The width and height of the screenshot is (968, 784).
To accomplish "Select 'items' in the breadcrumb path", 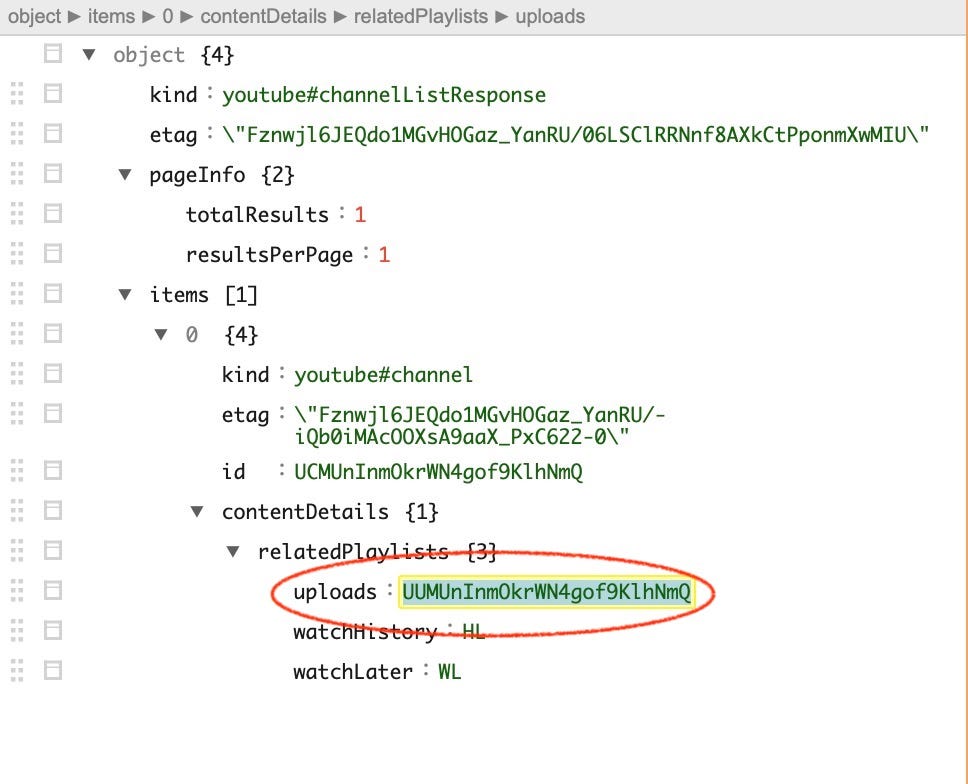I will 111,16.
